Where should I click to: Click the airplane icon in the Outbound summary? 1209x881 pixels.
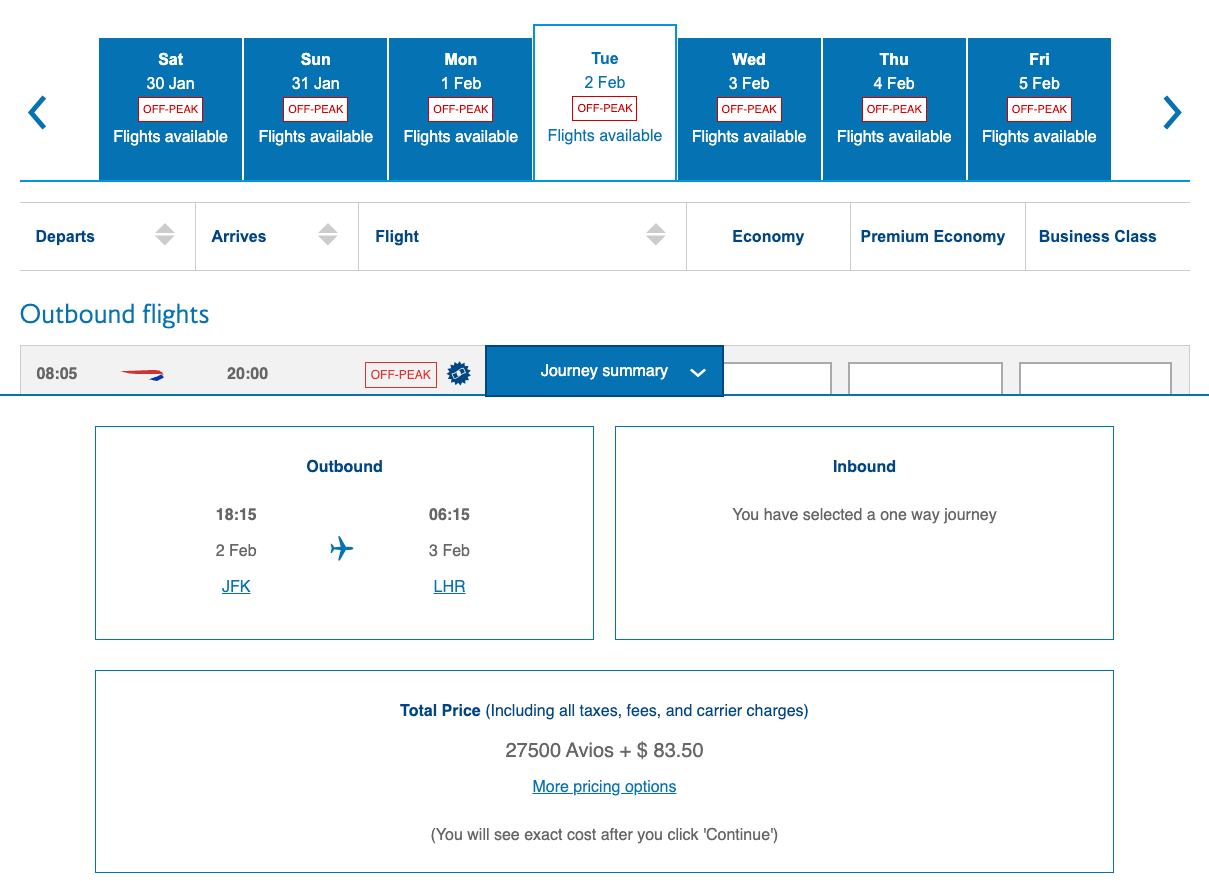click(x=341, y=548)
